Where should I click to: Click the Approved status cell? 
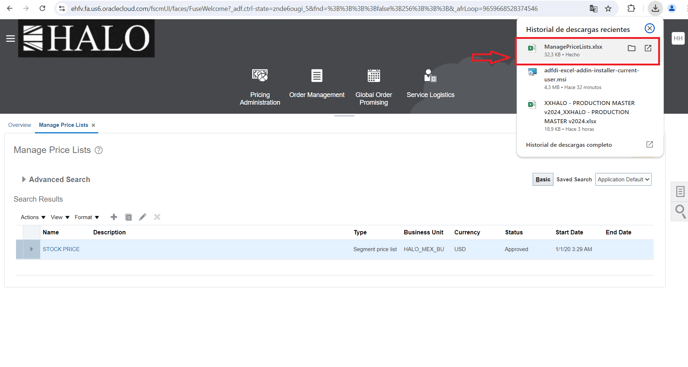pos(516,249)
